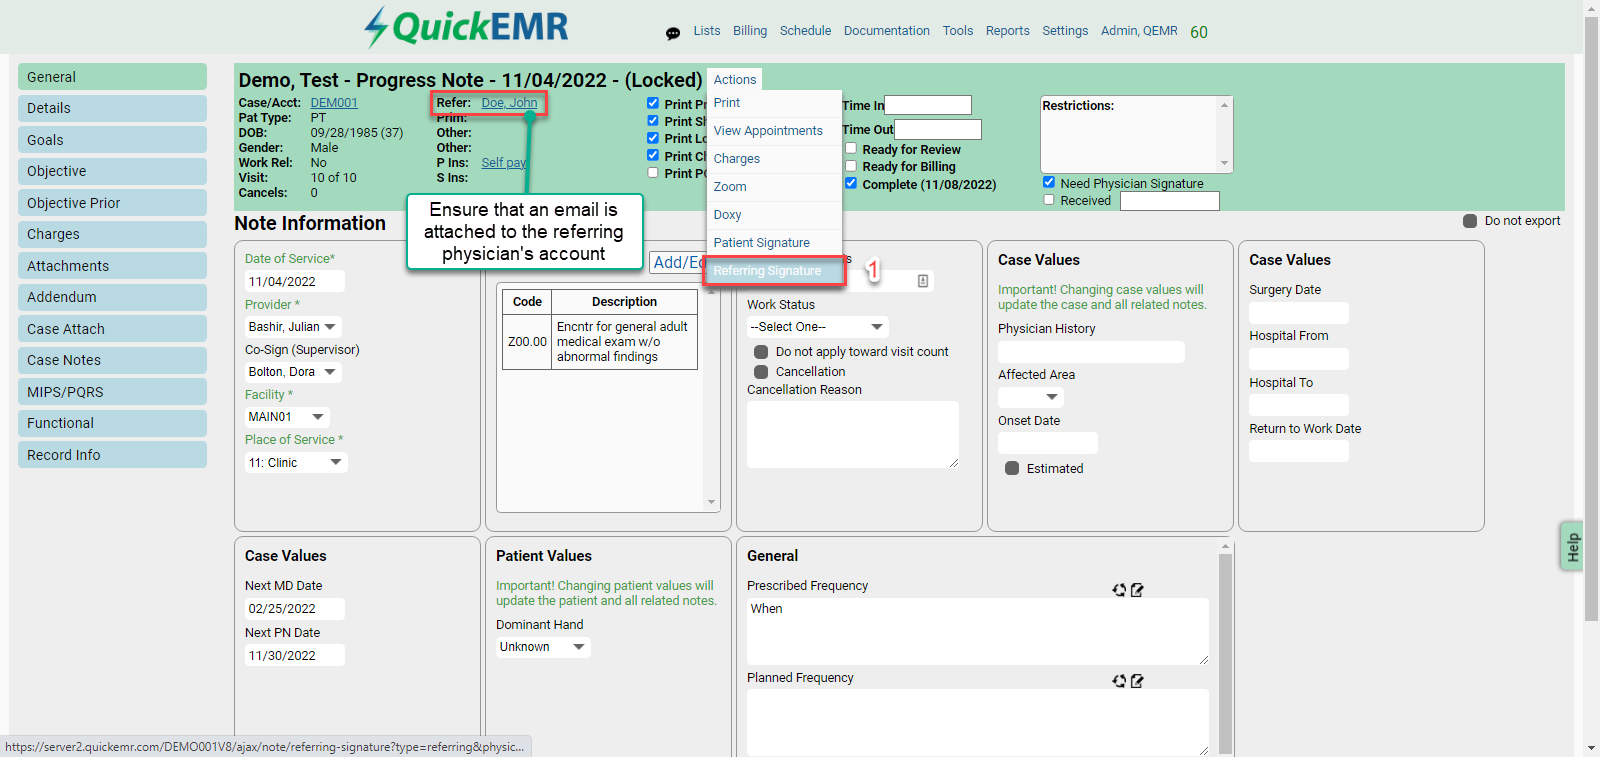Switch to Objective Prior sidebar tab
1600x757 pixels.
pos(112,203)
